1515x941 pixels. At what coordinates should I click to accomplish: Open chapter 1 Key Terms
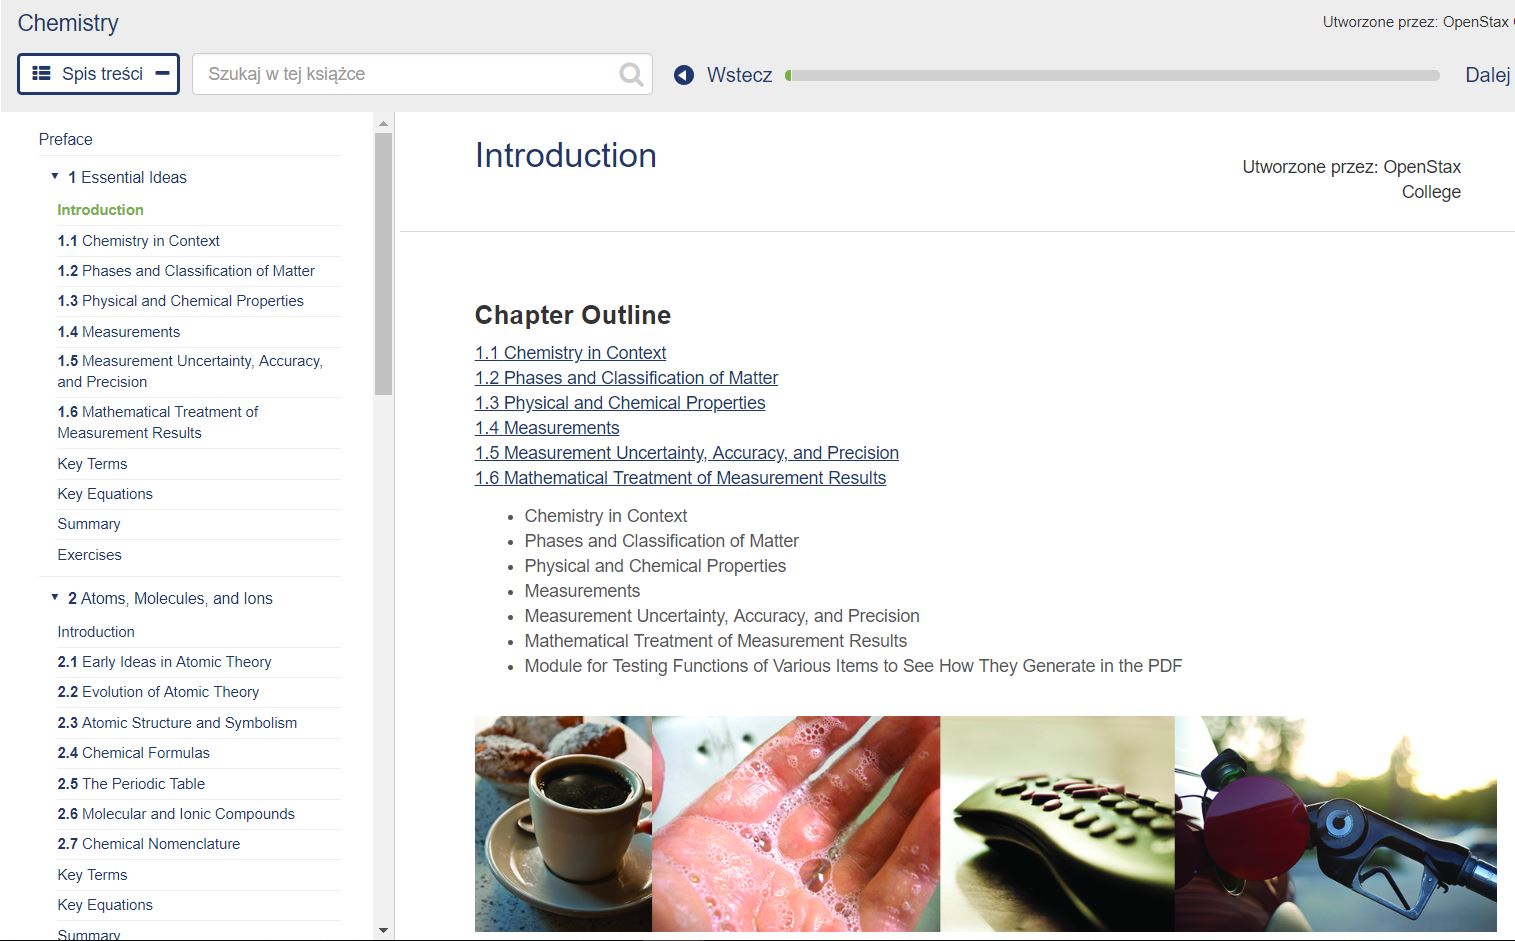tap(92, 464)
